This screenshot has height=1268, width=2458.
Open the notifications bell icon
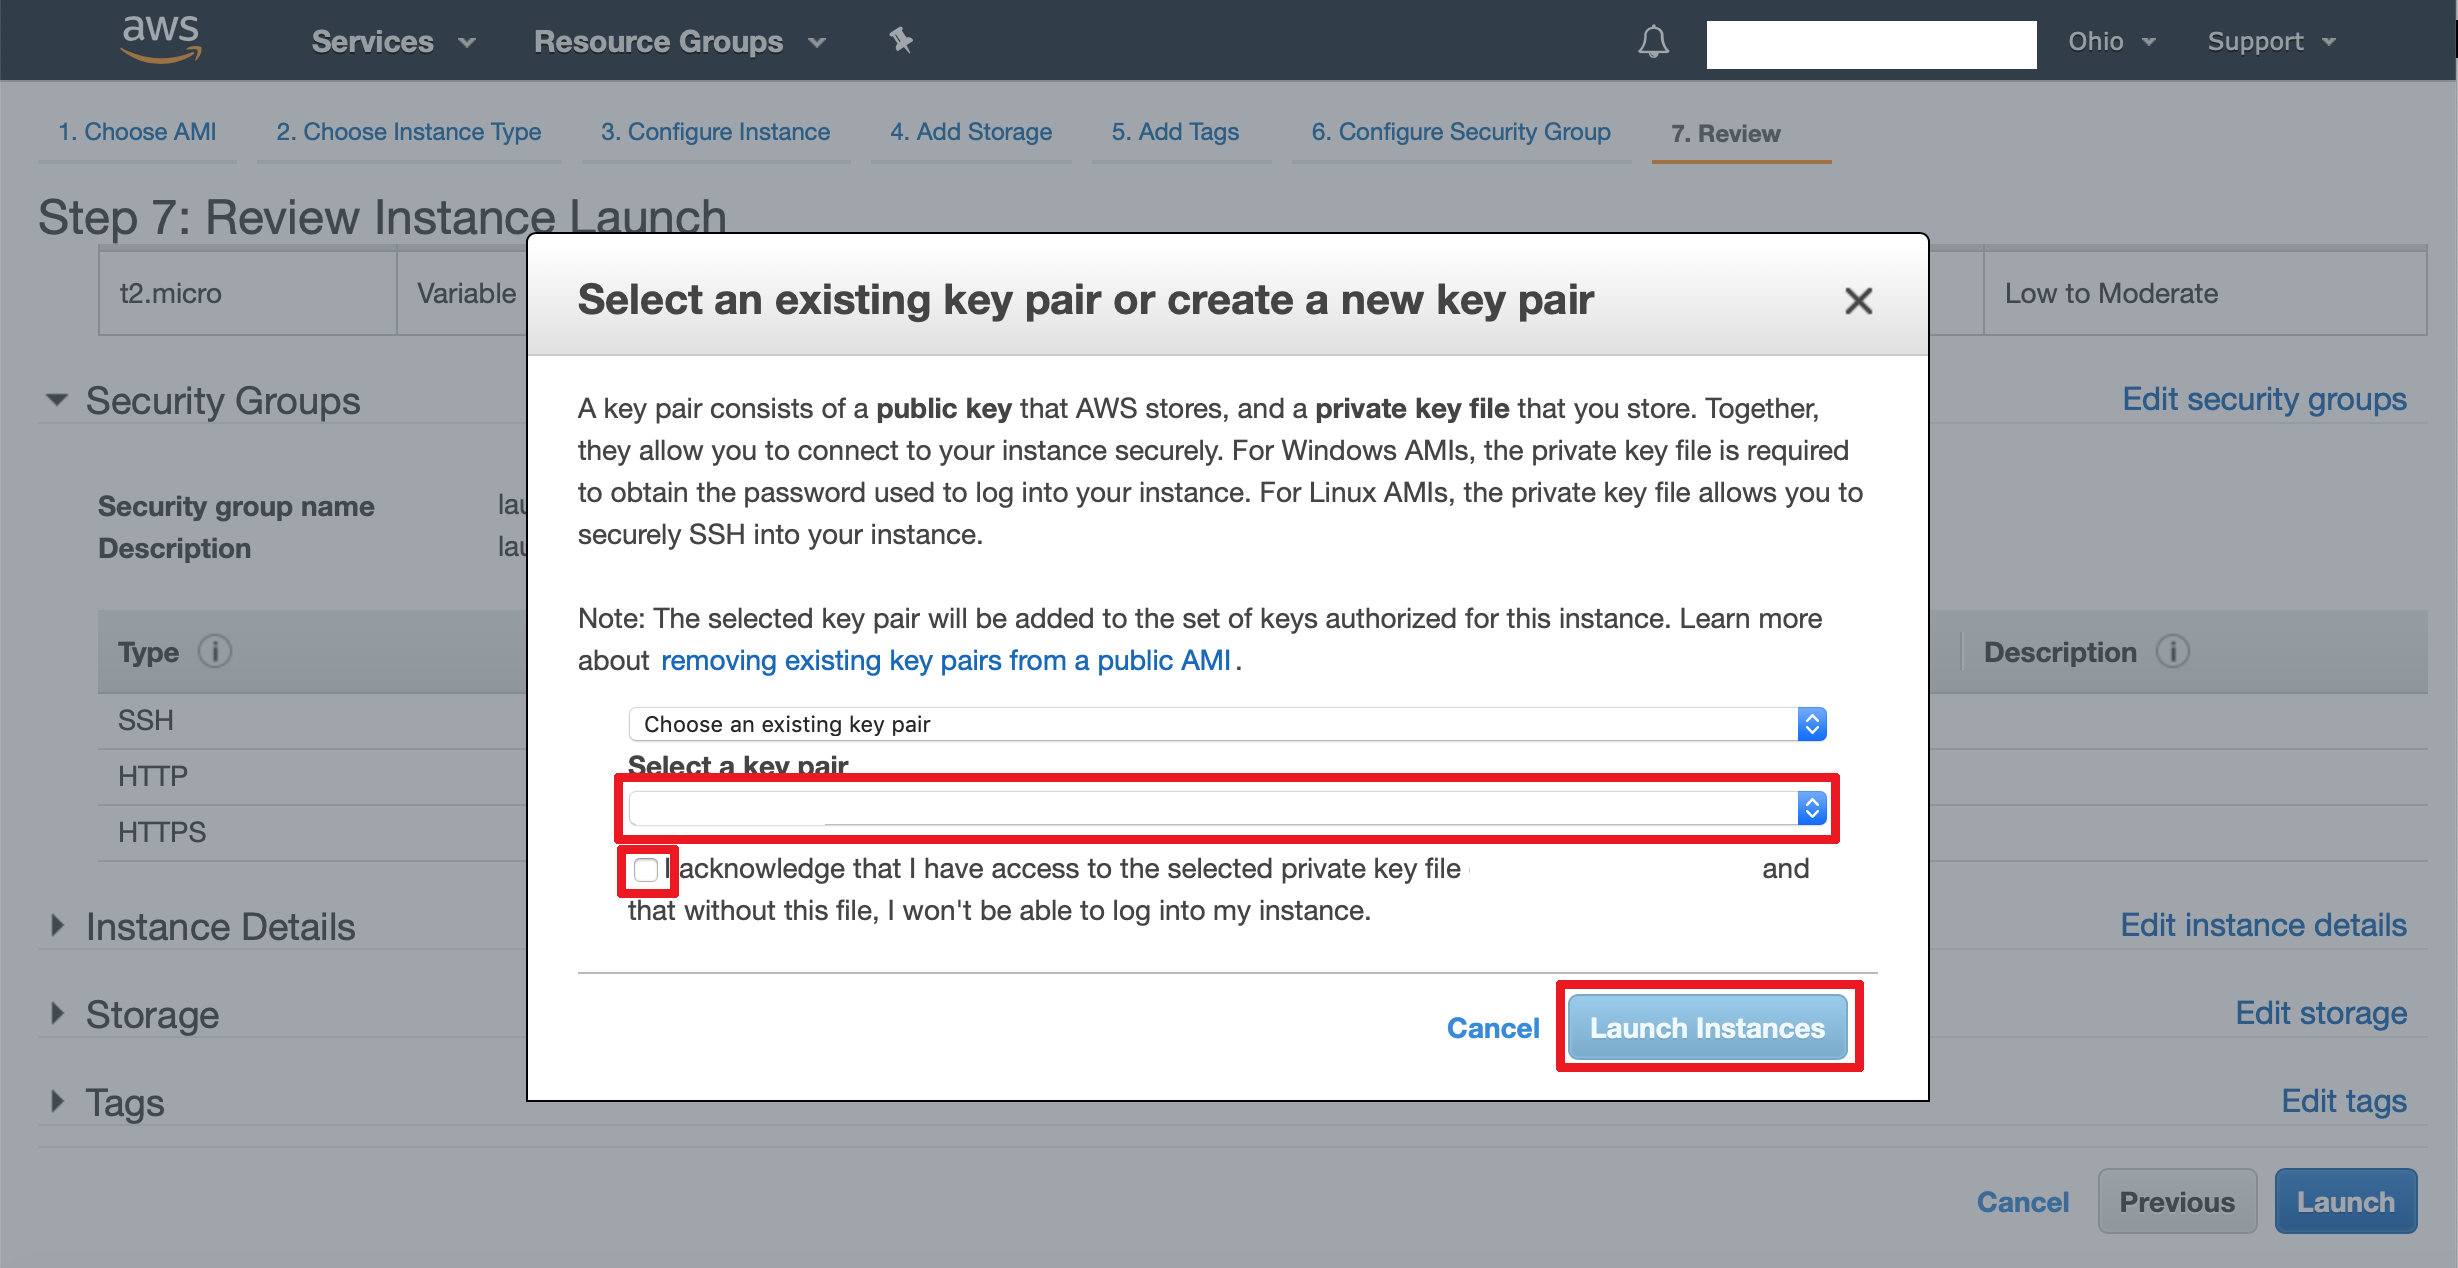pyautogui.click(x=1653, y=42)
